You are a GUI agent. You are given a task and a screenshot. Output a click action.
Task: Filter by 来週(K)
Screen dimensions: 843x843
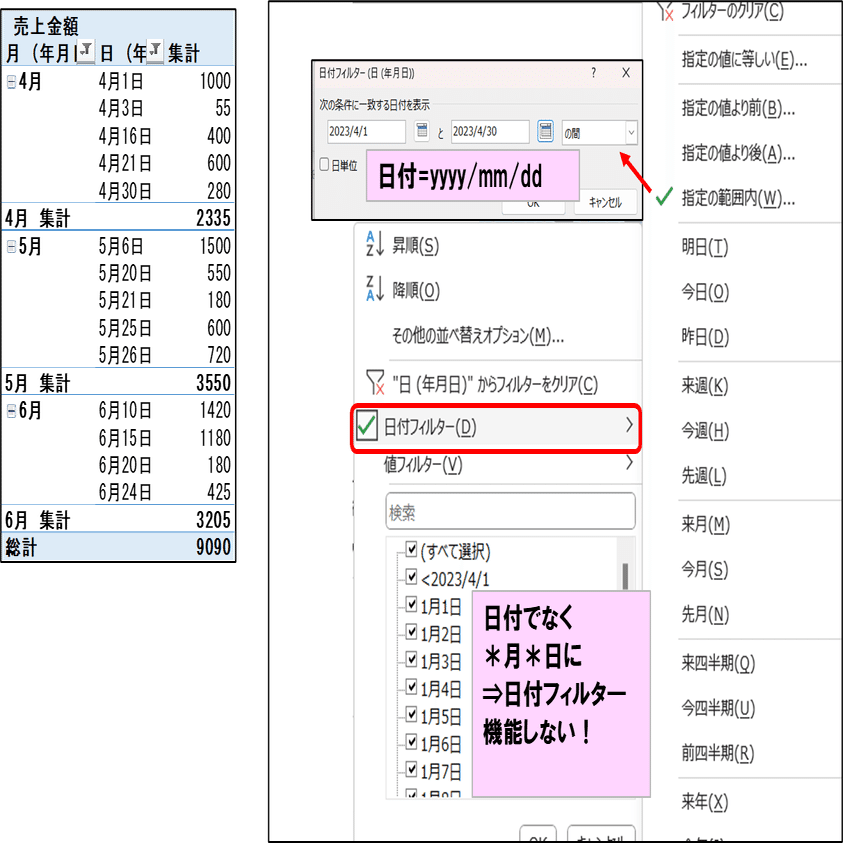[704, 386]
